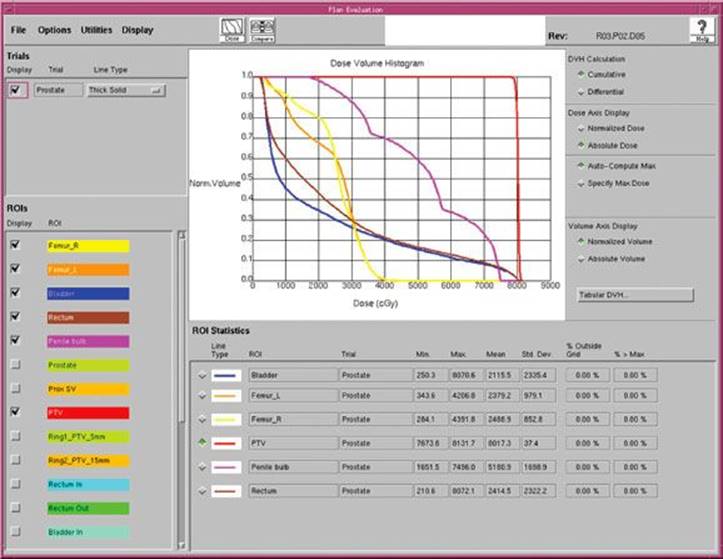Click the Prostate trial name field
Image resolution: width=723 pixels, height=559 pixels.
pyautogui.click(x=58, y=90)
